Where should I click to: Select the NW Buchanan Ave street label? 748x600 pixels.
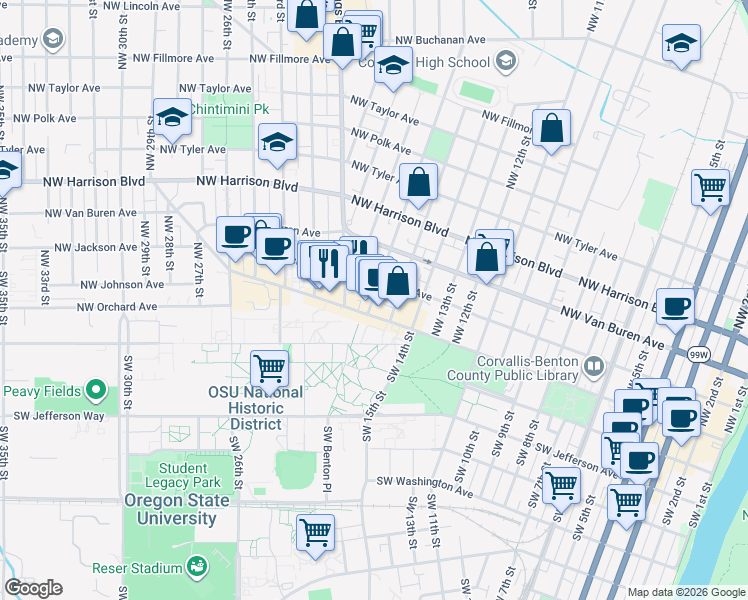pos(440,40)
